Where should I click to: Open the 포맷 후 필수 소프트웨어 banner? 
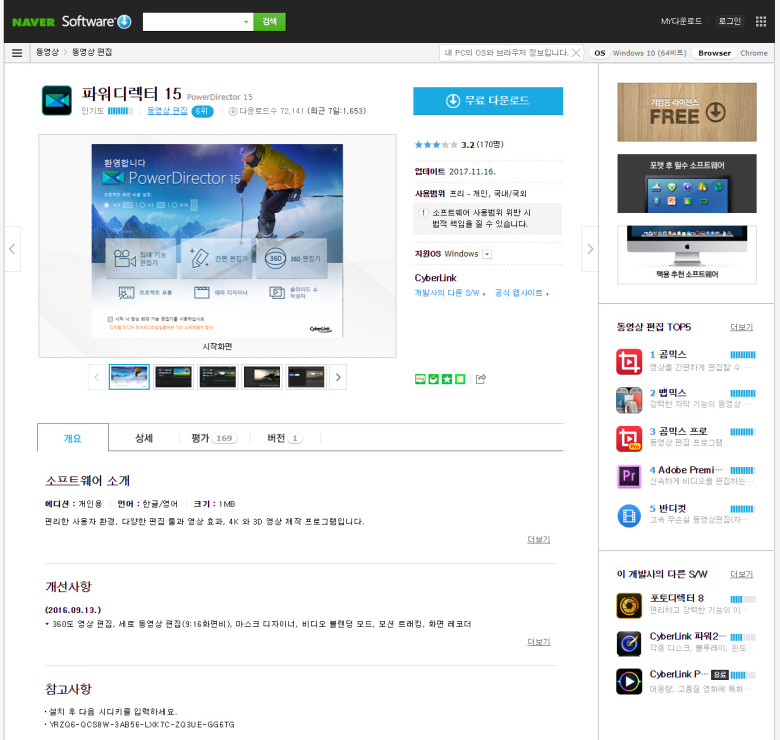(687, 184)
